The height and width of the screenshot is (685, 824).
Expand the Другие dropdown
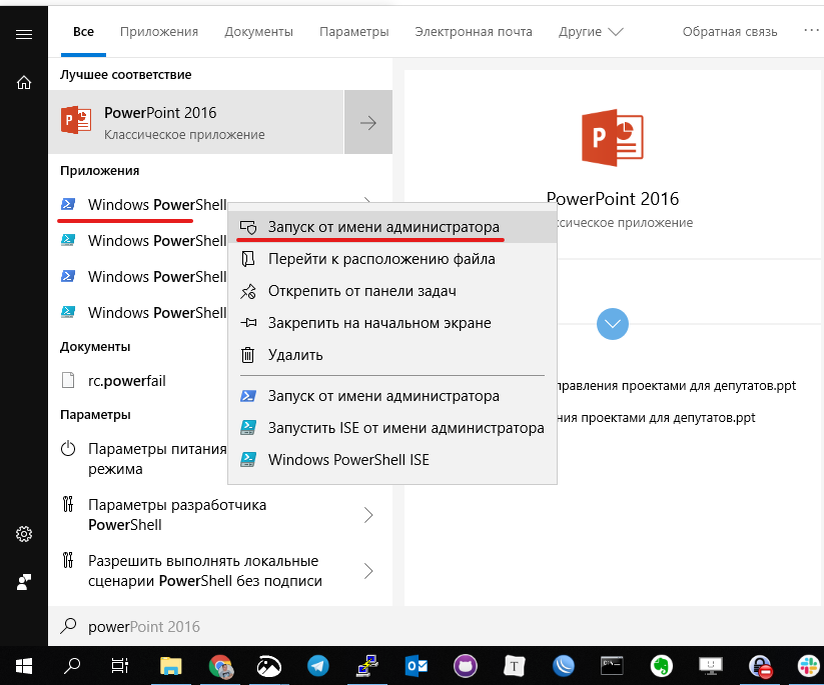coord(591,32)
